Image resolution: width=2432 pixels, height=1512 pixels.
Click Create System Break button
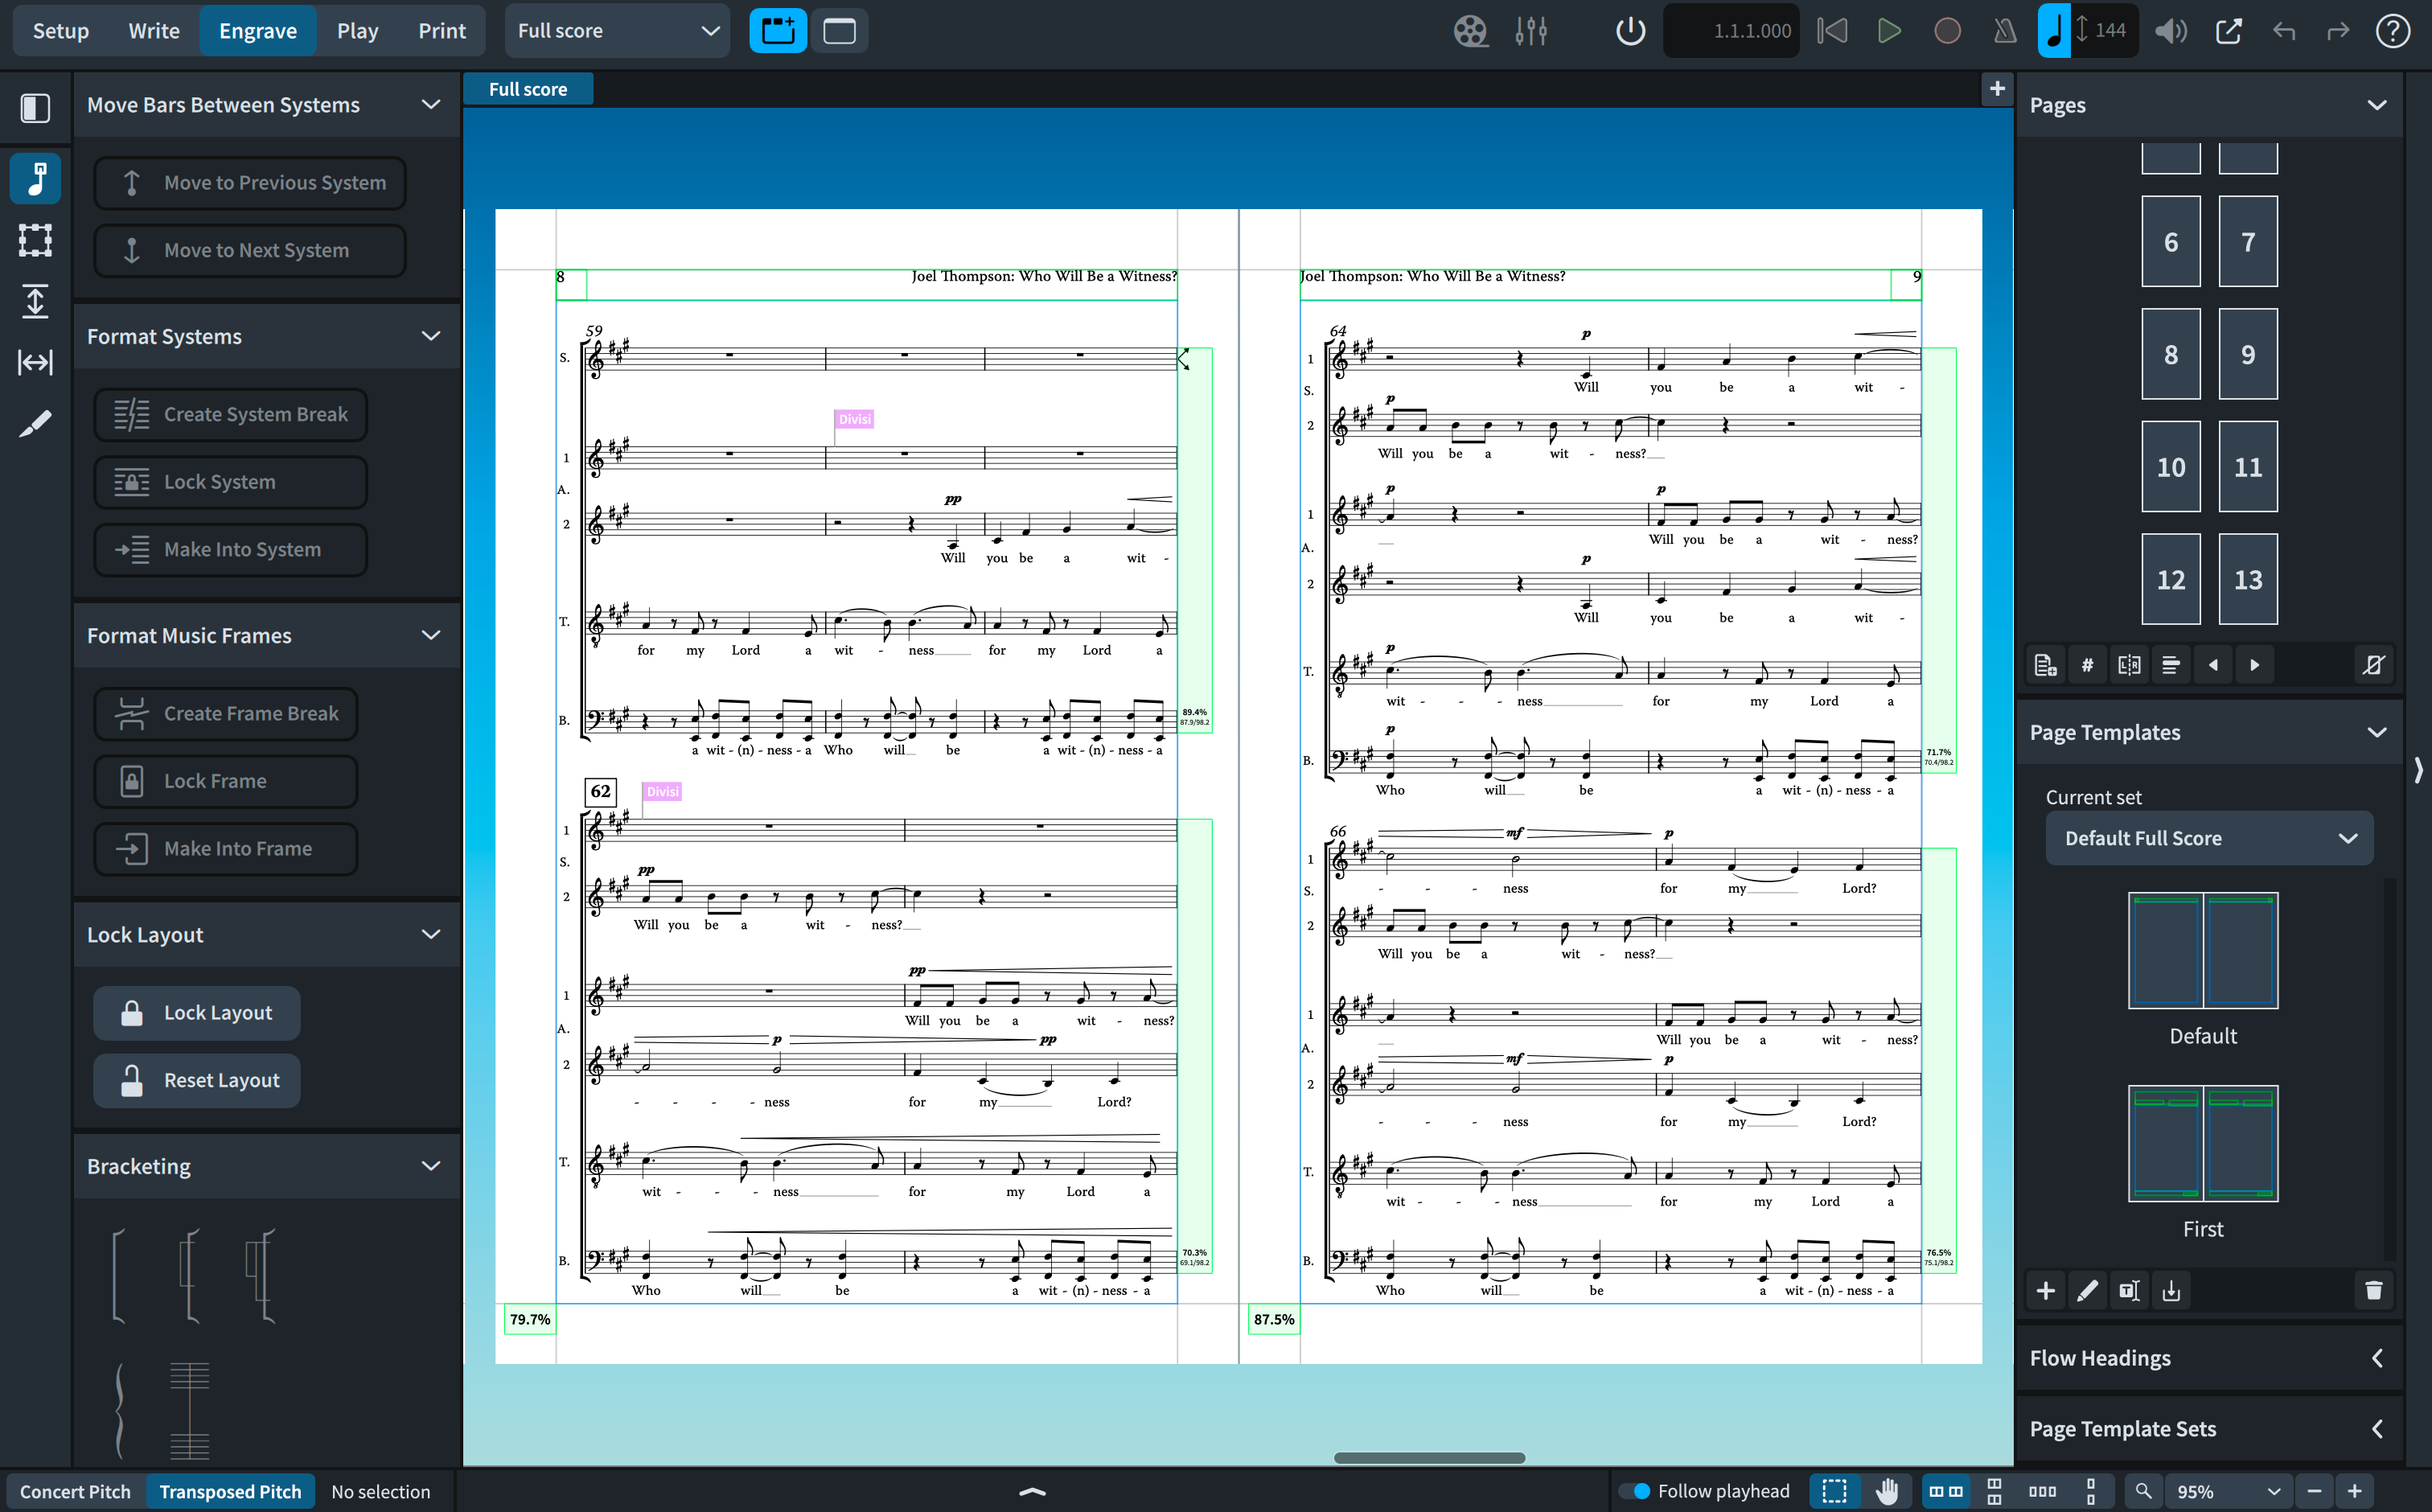pyautogui.click(x=231, y=414)
